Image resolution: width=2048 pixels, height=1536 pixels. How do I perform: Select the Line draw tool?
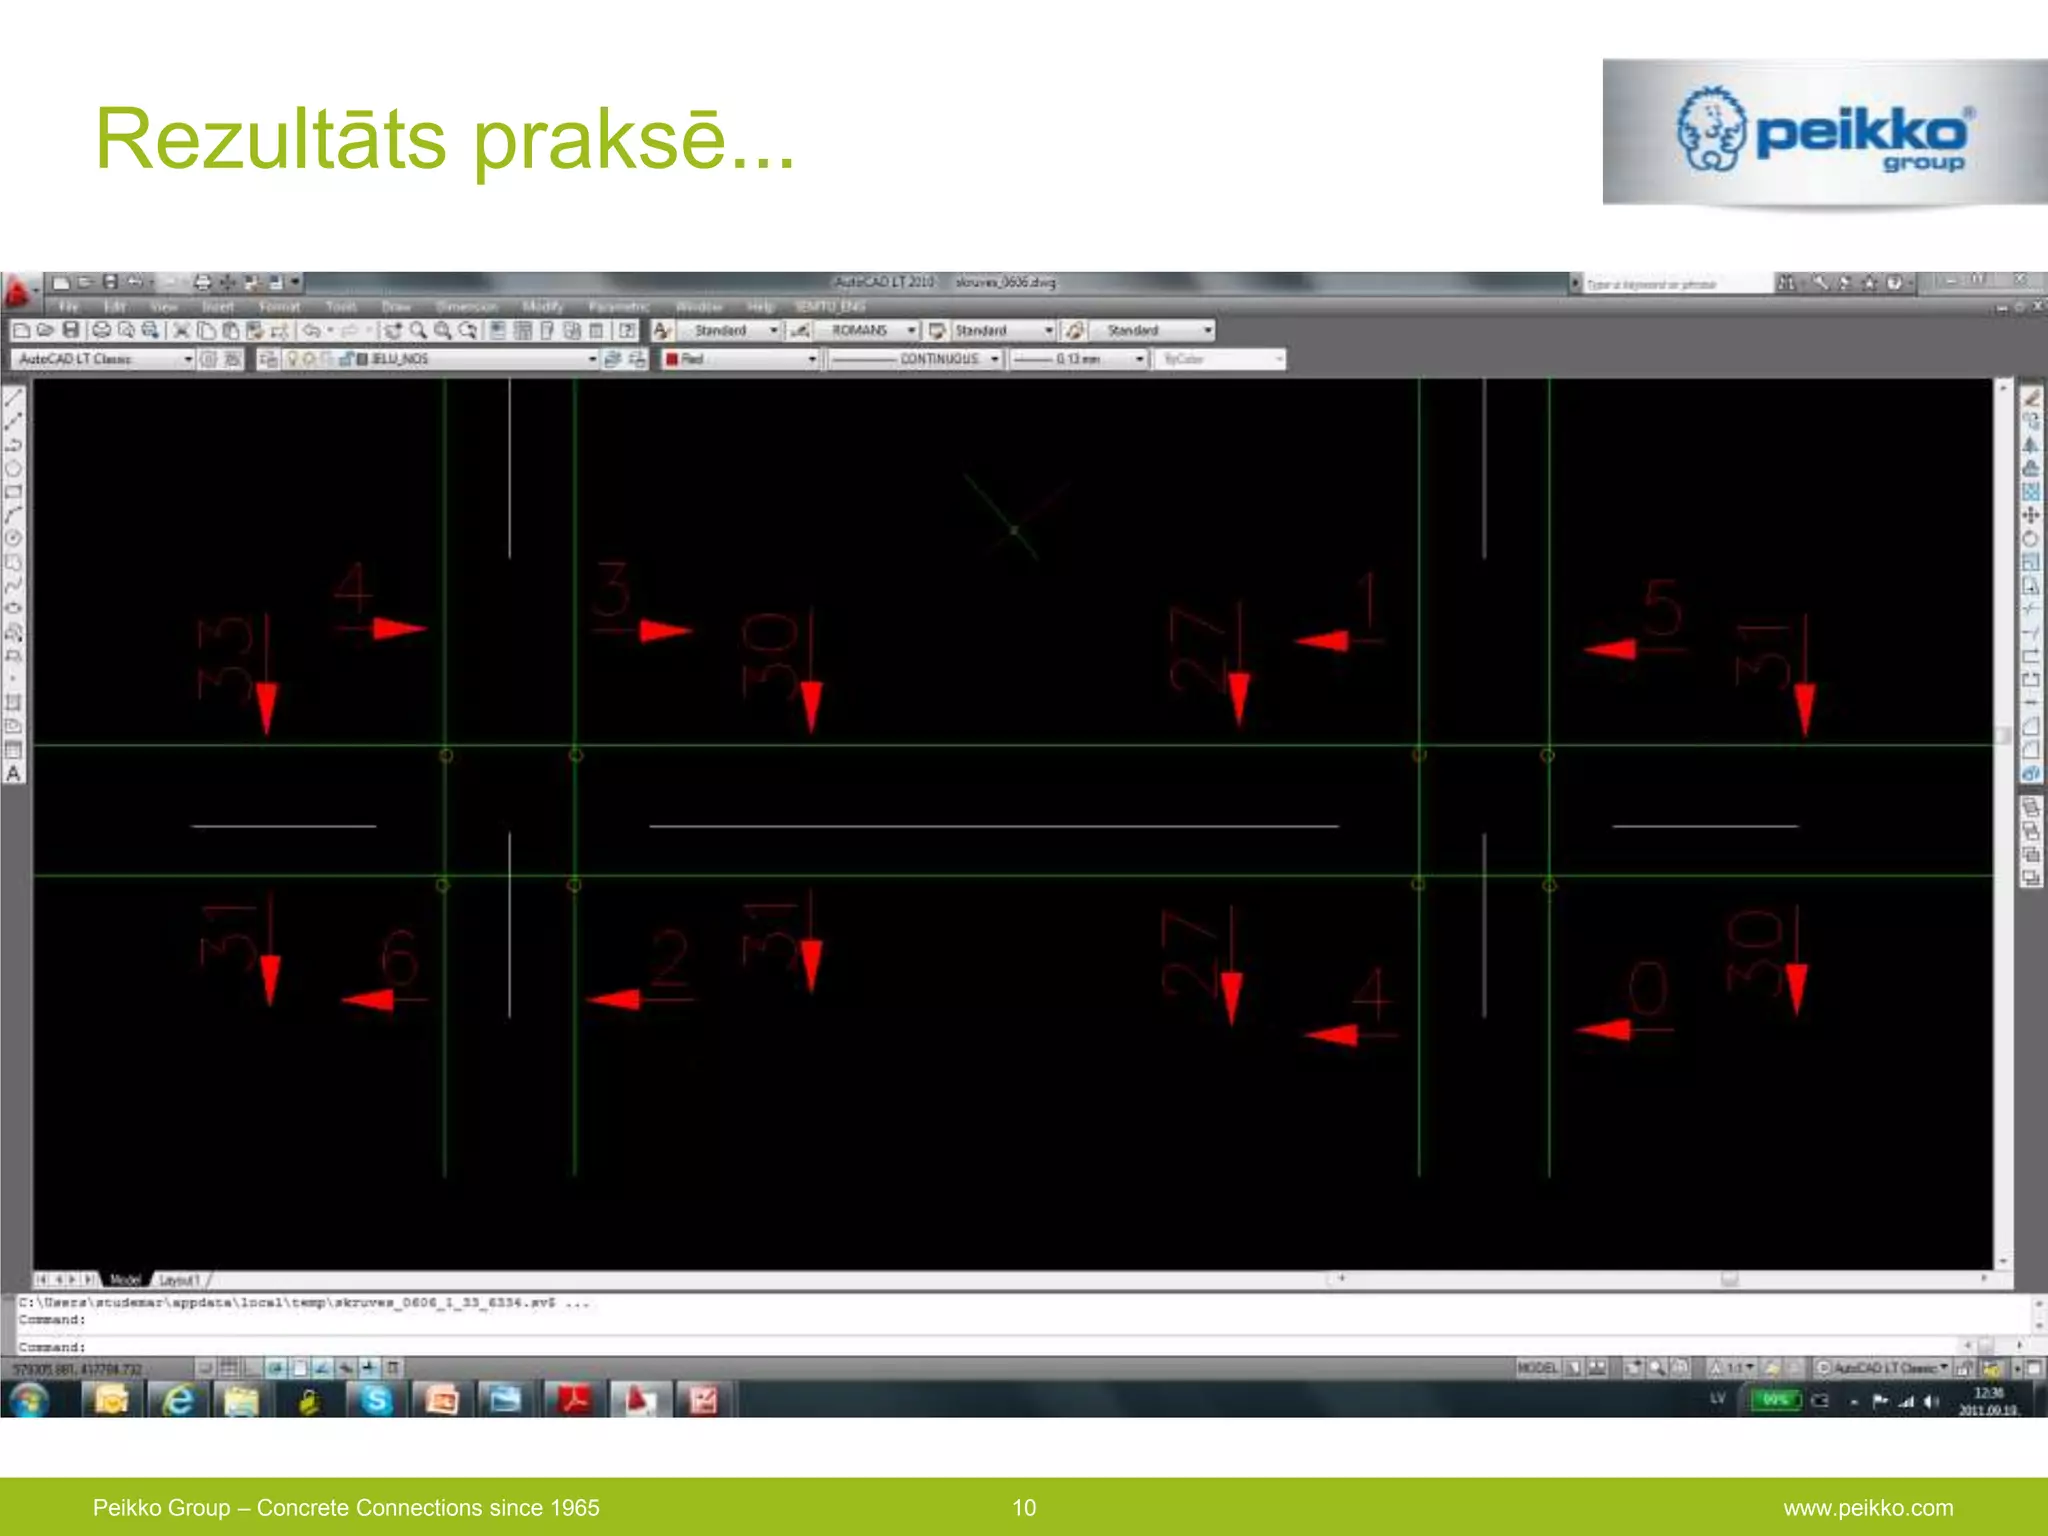(14, 398)
